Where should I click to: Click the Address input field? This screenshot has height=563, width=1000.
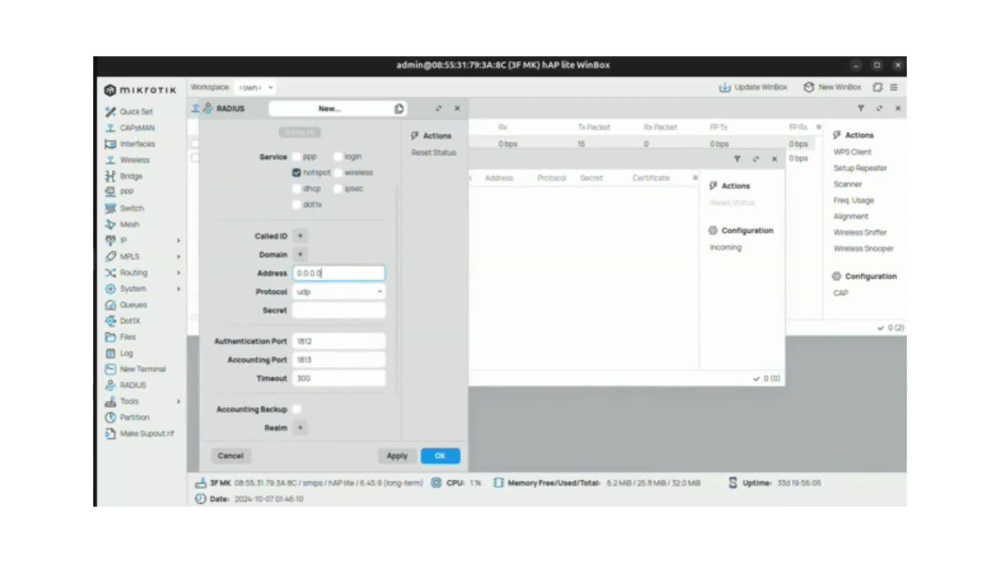pos(339,273)
